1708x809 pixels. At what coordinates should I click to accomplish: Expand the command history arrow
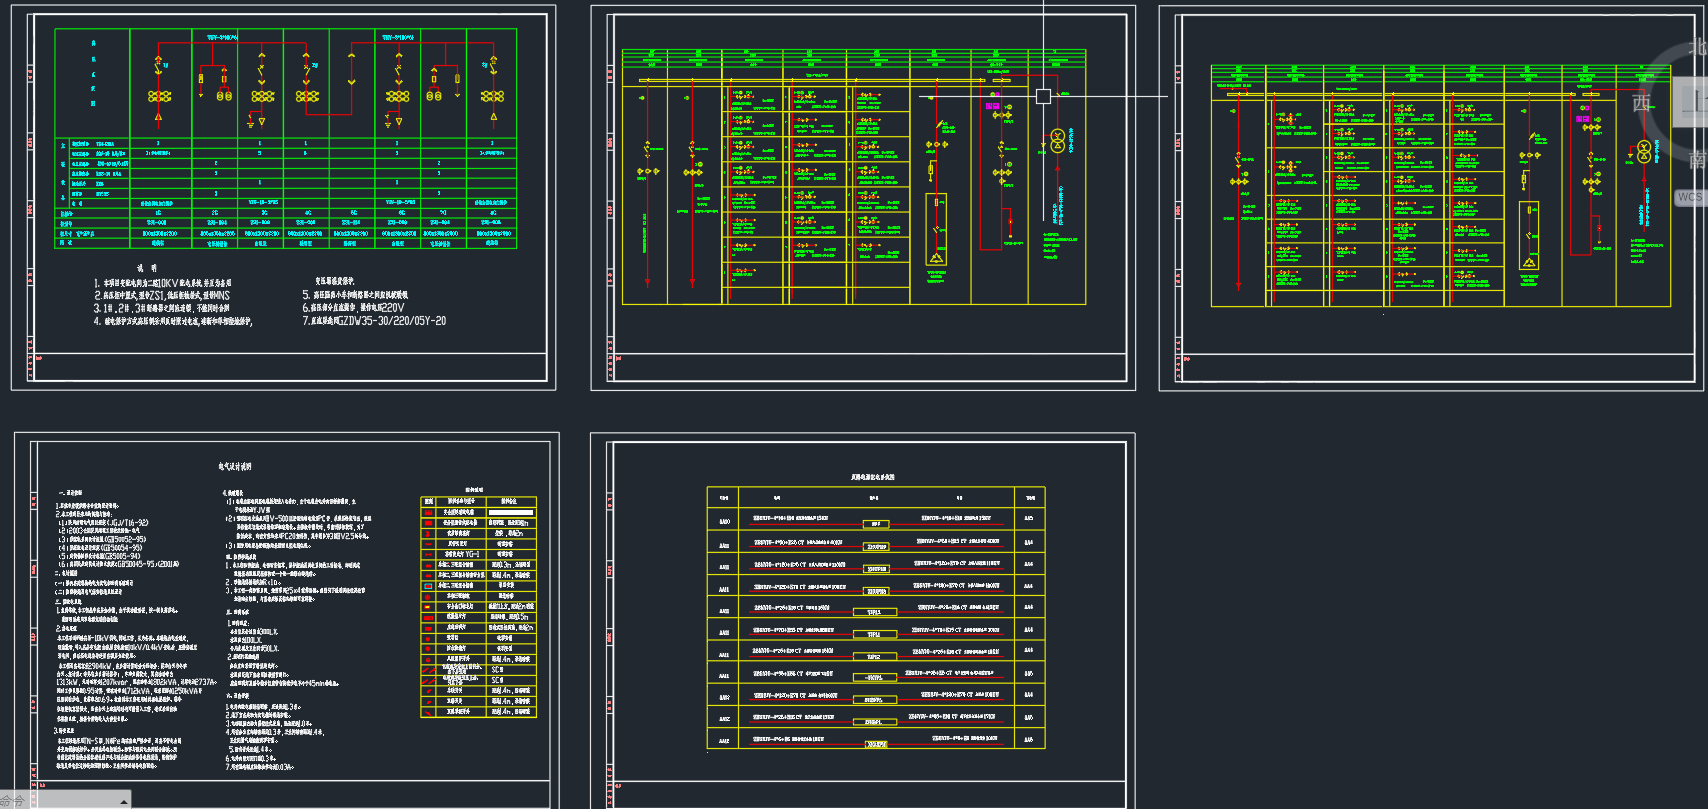(x=123, y=802)
